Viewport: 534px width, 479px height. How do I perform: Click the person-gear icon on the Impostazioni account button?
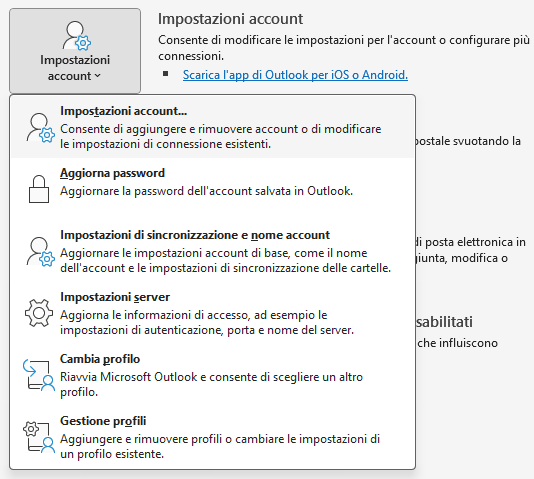(76, 35)
